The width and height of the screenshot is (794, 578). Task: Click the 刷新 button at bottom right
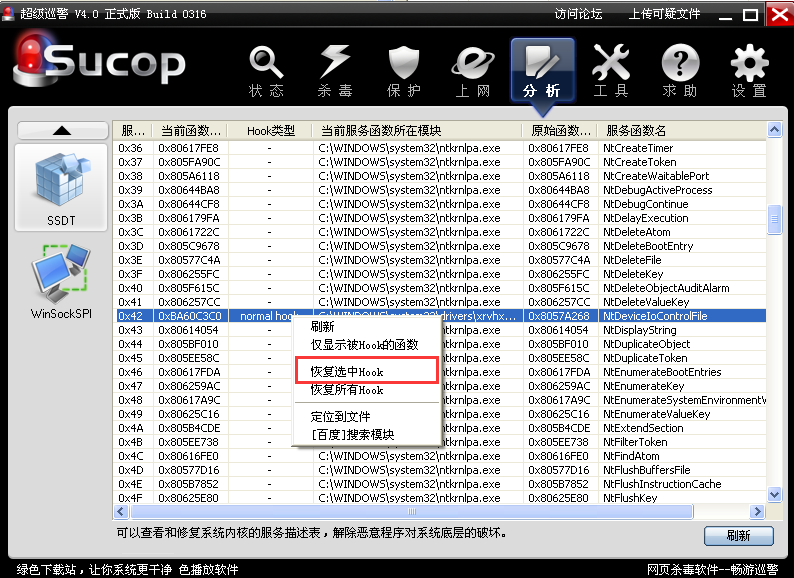click(x=738, y=535)
